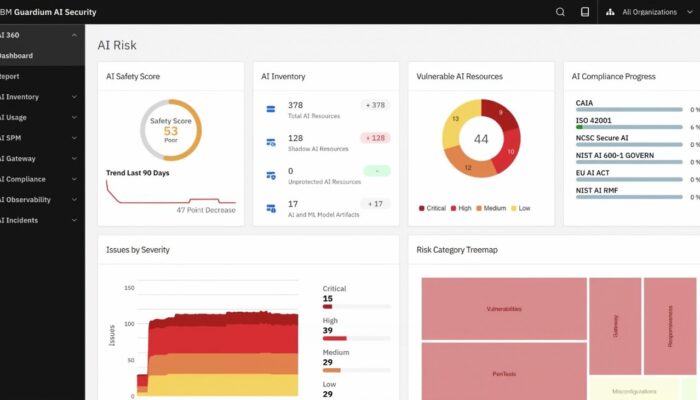This screenshot has height=400, width=700.
Task: Click the Gateway treemap tile
Action: pyautogui.click(x=615, y=326)
